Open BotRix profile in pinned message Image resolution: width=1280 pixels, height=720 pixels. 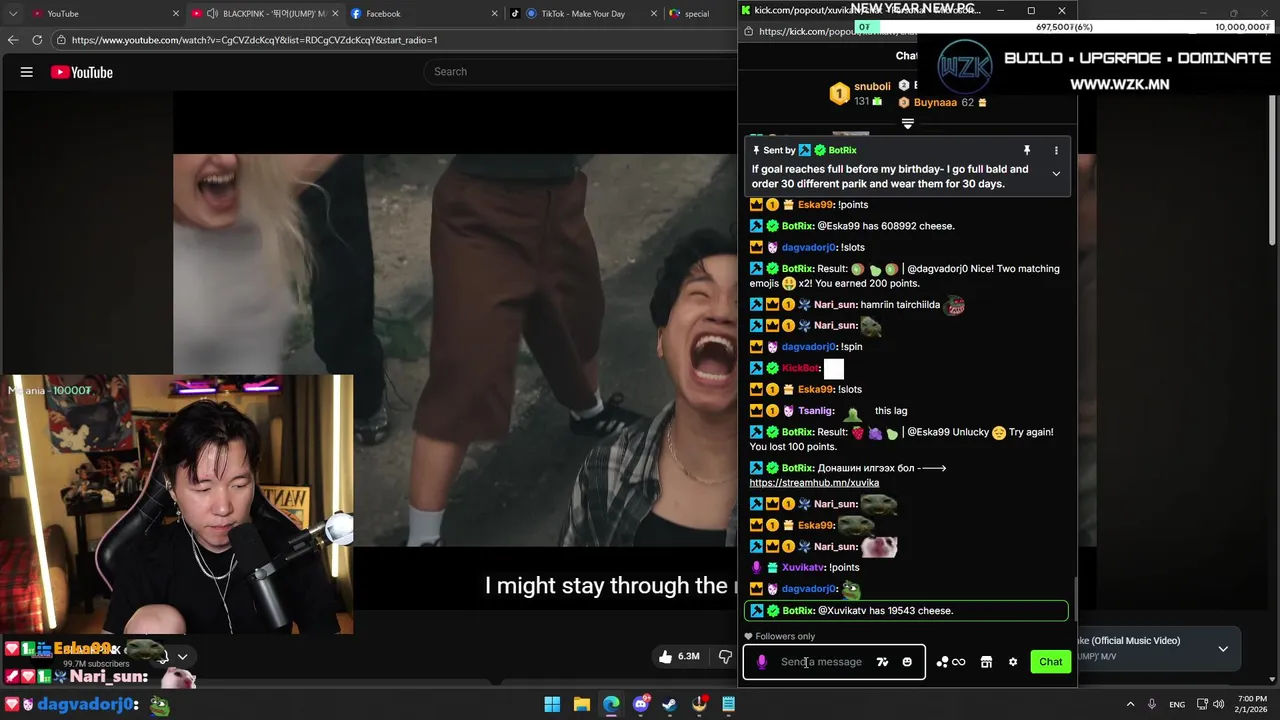coord(842,150)
